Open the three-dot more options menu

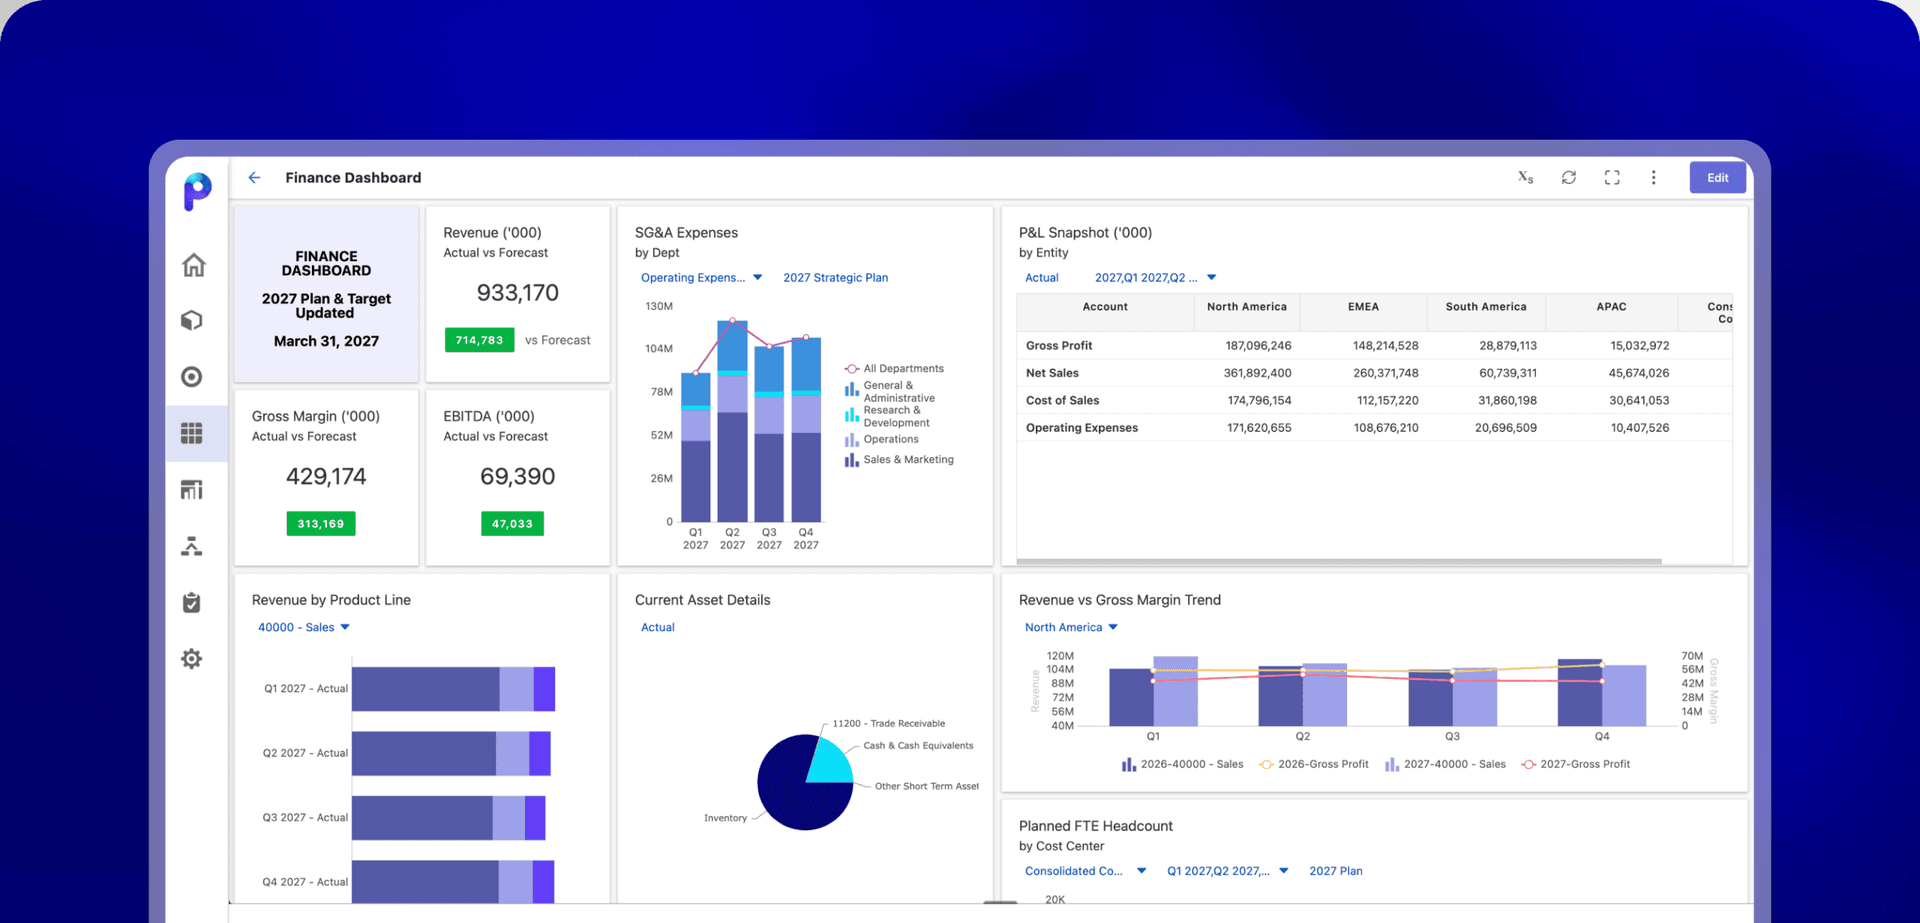click(1654, 178)
